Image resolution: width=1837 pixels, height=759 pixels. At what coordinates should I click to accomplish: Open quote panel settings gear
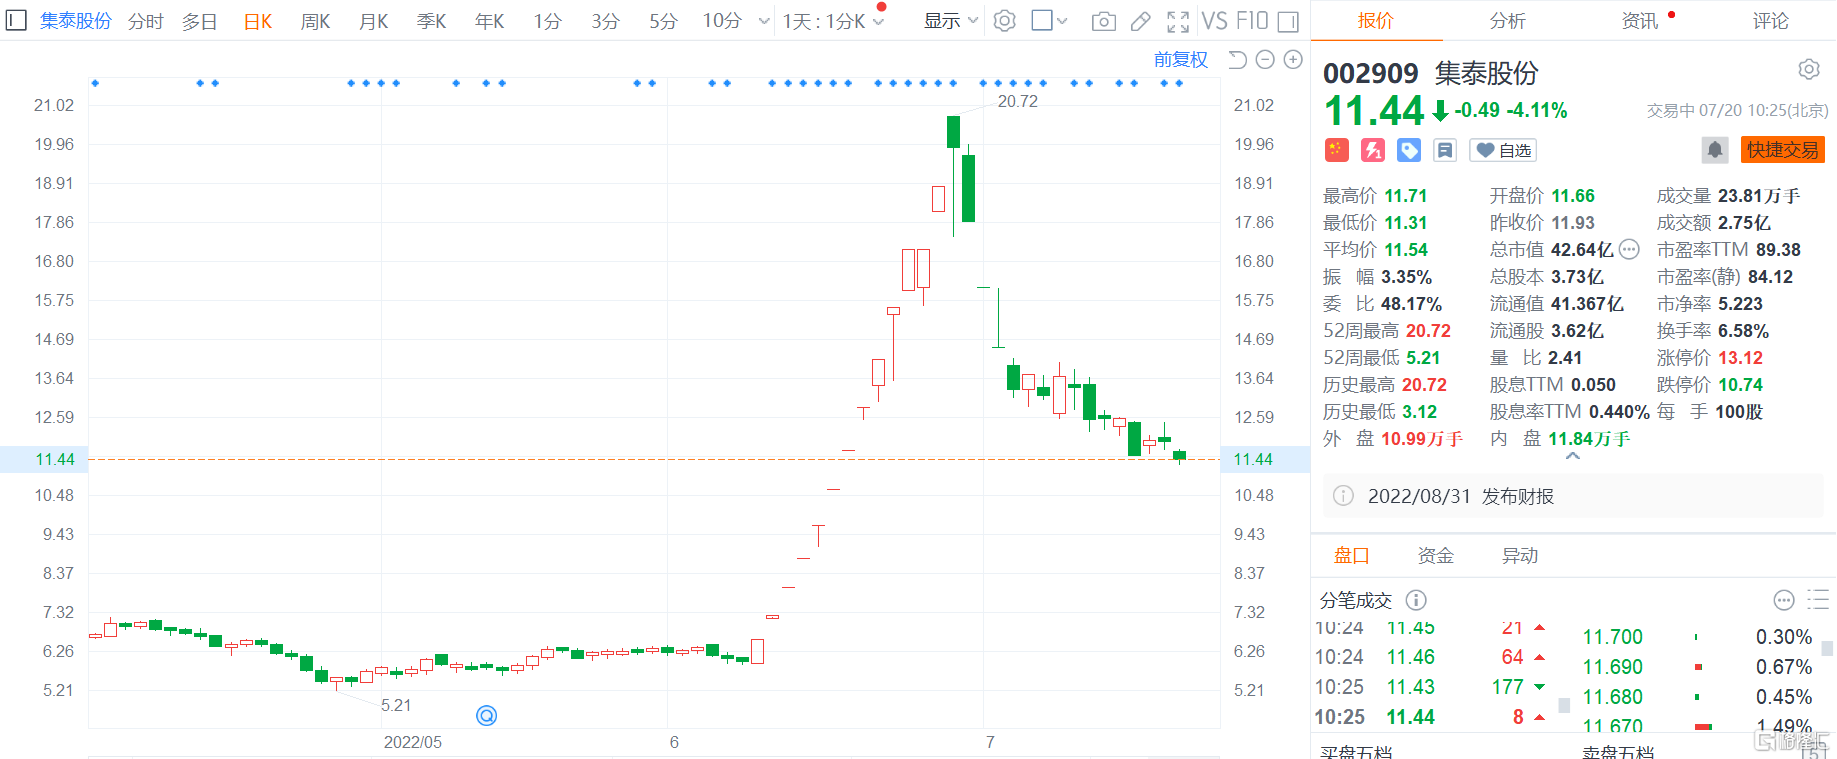click(x=1808, y=69)
